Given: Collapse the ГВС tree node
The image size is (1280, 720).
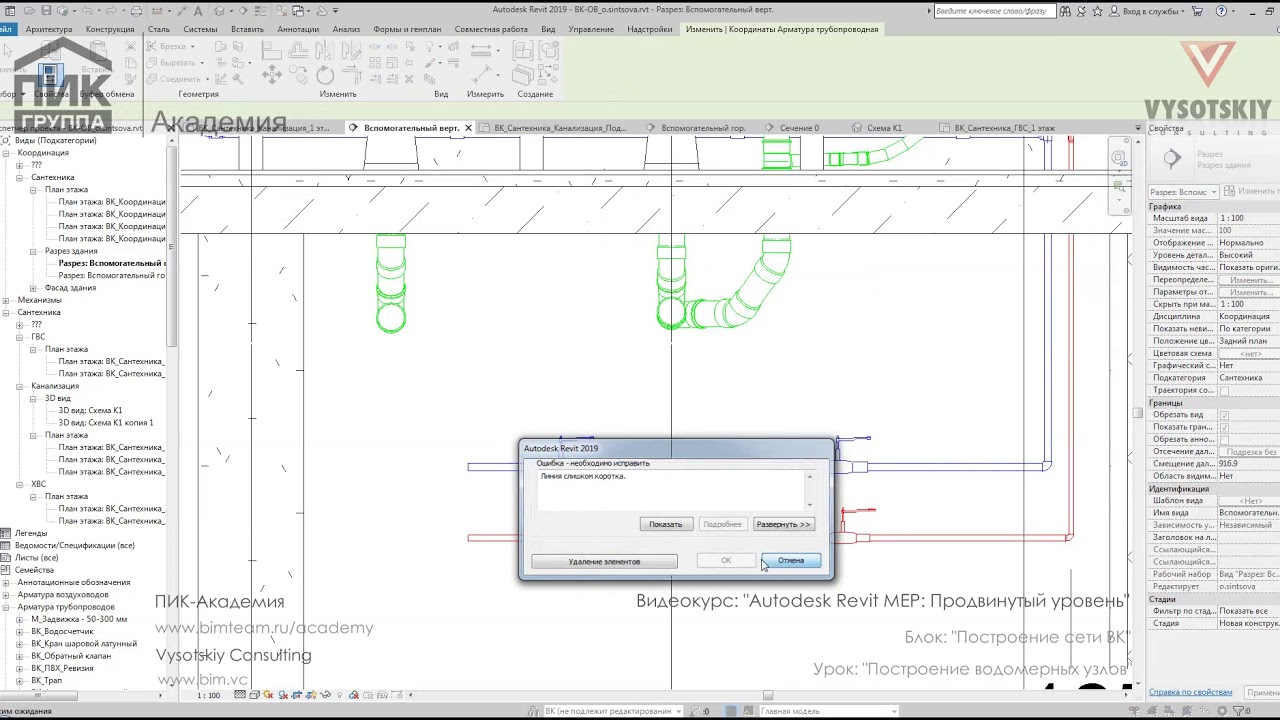Looking at the screenshot, I should [20, 337].
